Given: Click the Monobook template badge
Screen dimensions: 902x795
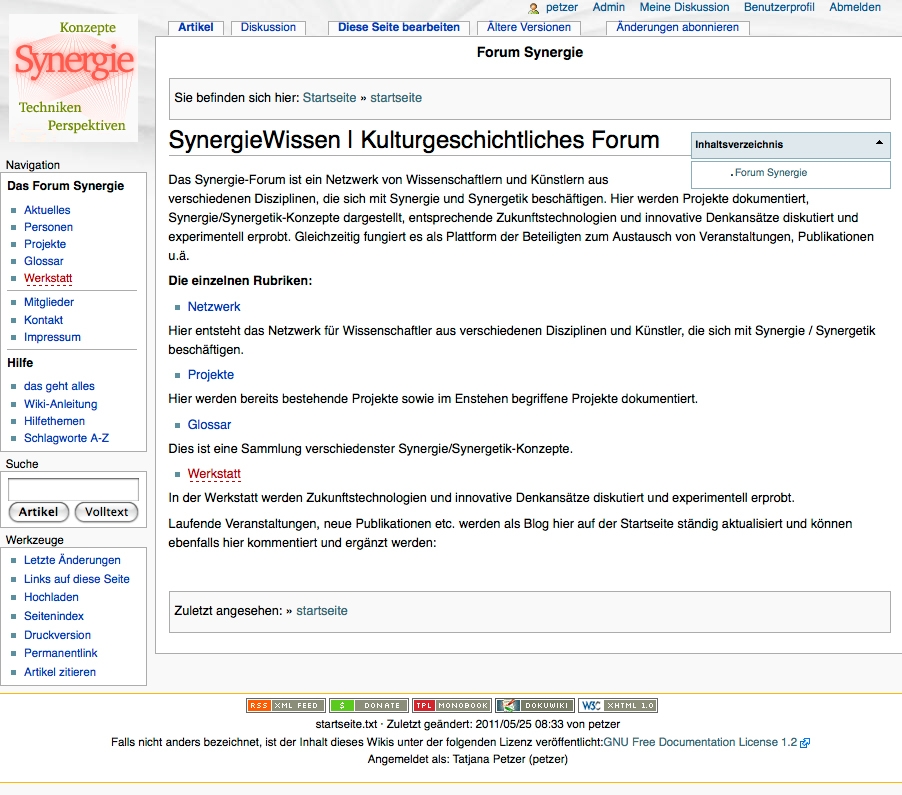Looking at the screenshot, I should [x=451, y=705].
